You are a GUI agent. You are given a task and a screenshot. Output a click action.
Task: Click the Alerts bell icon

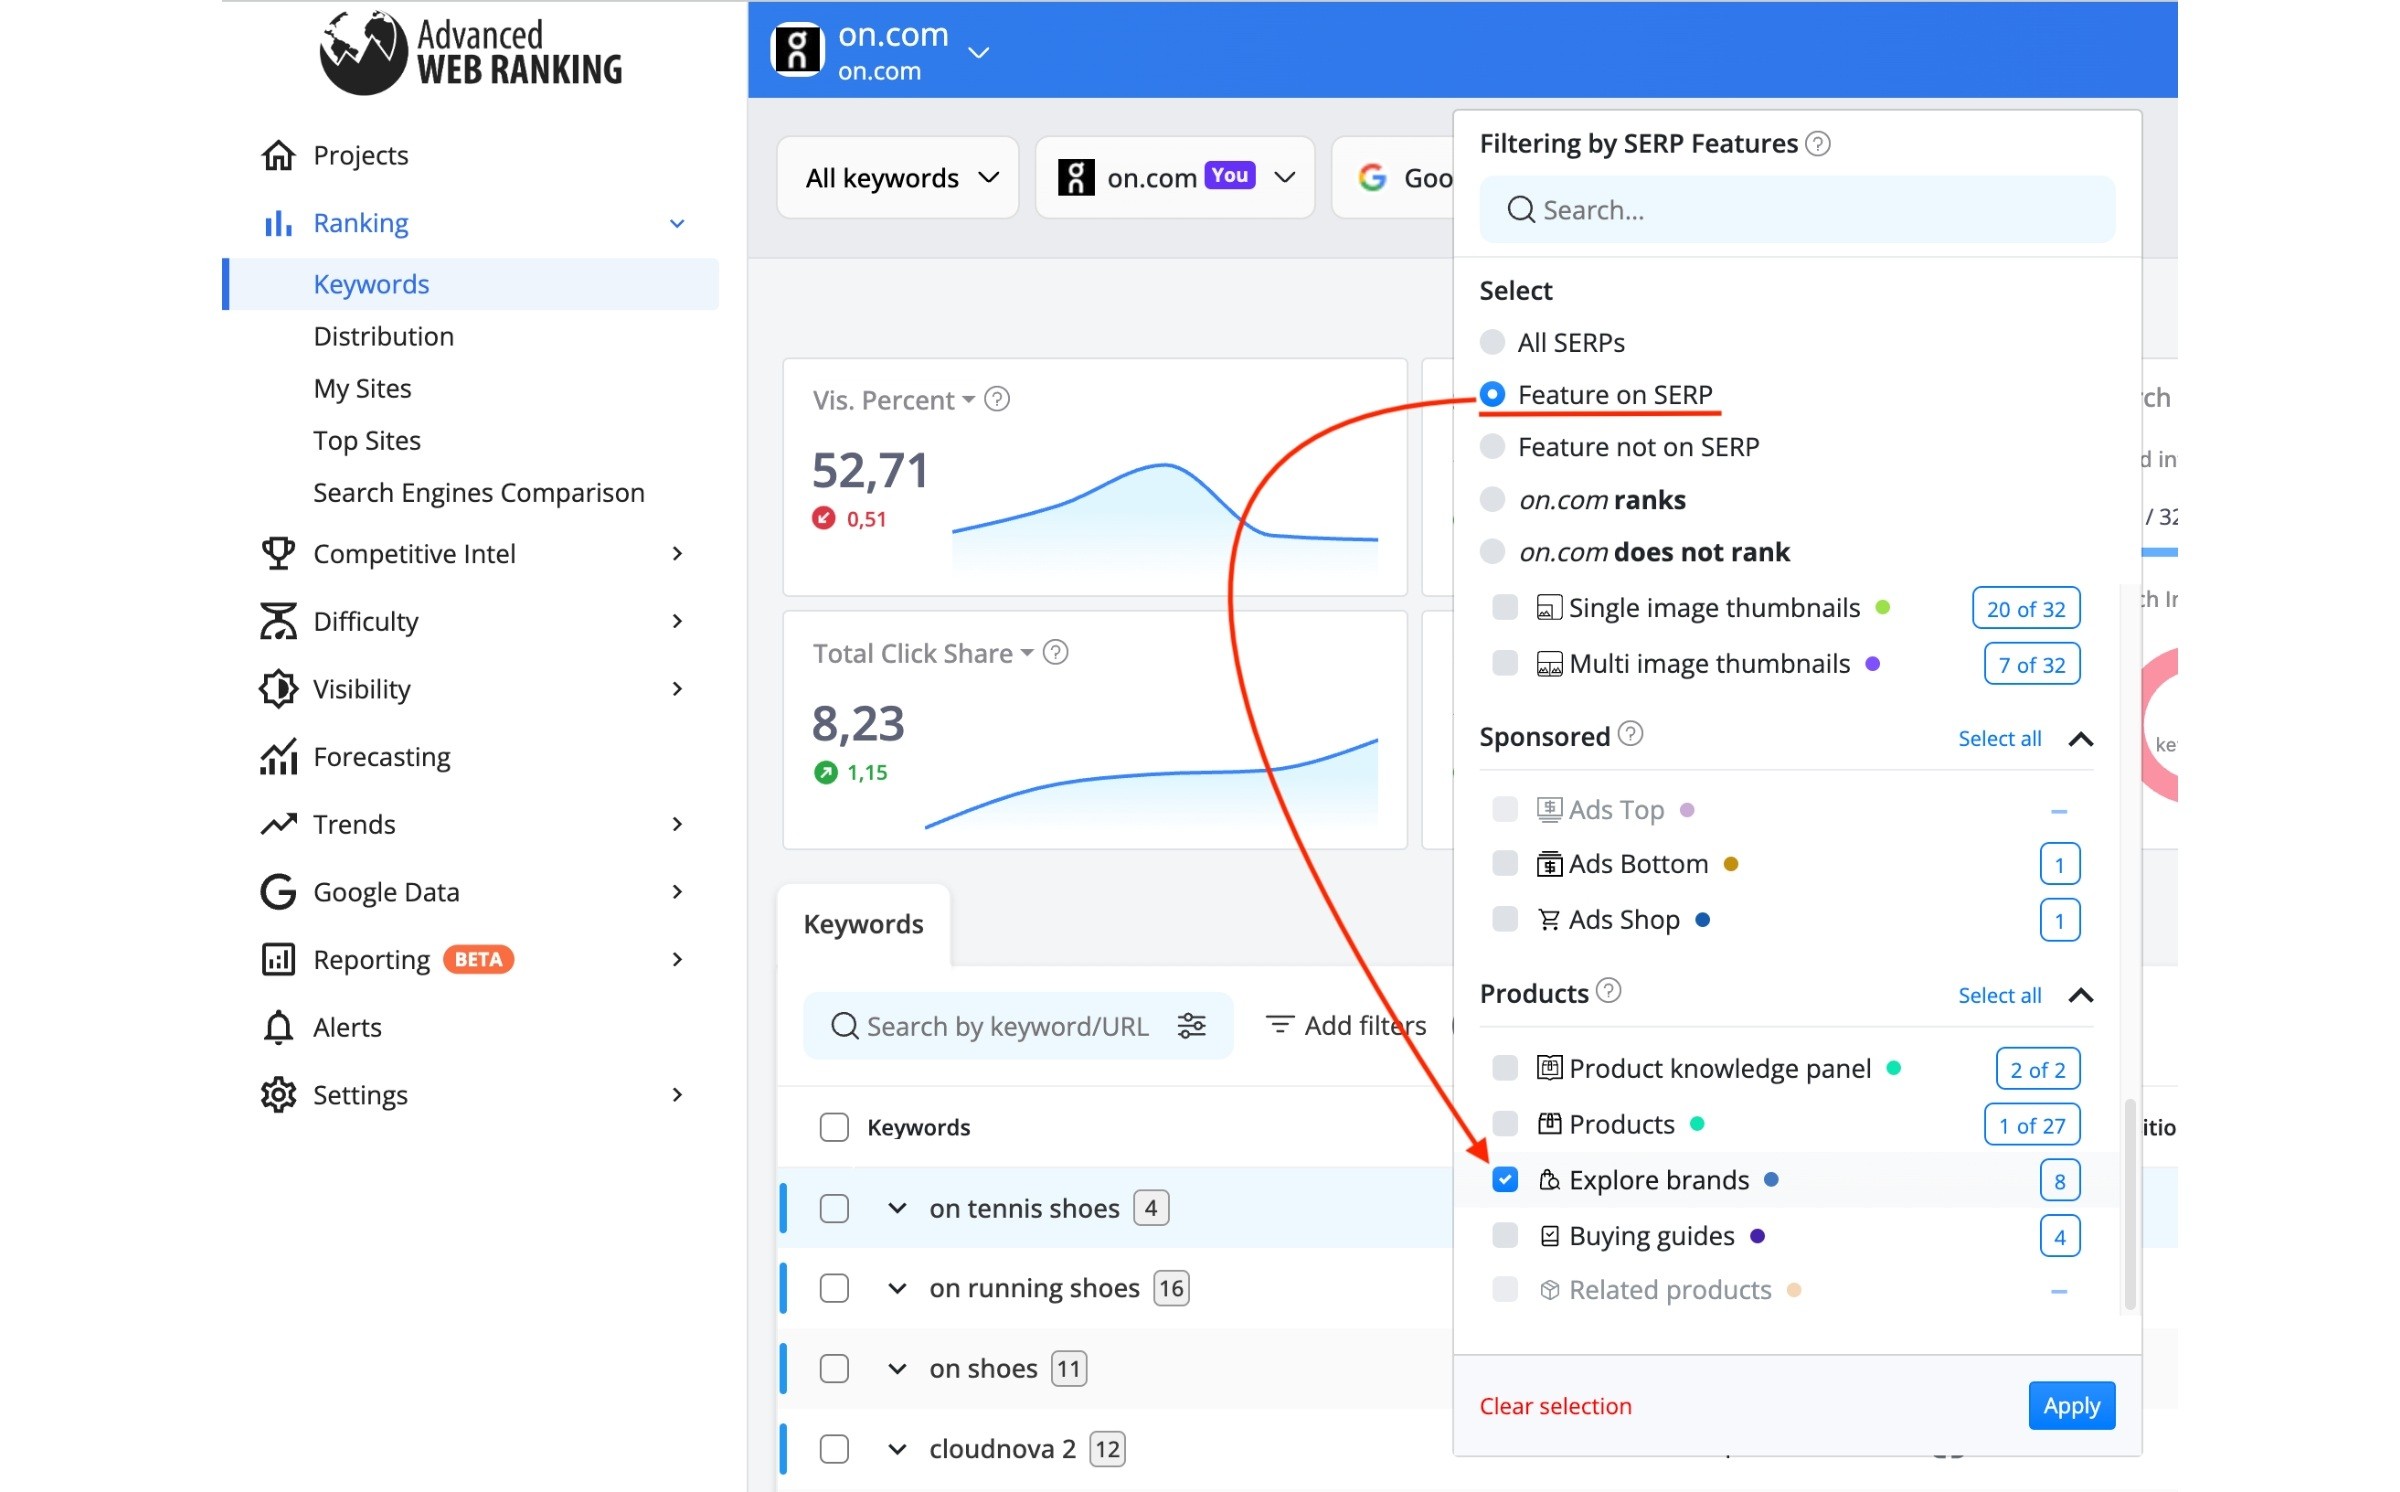pyautogui.click(x=278, y=1027)
